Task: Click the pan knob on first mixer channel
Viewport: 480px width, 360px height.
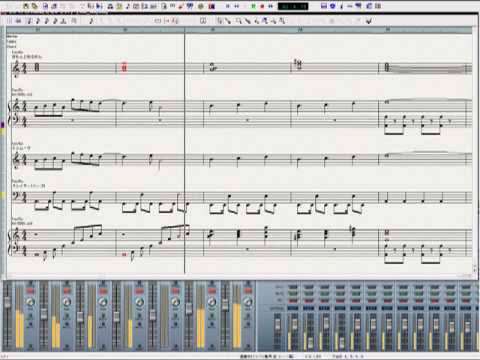Action: tap(30, 302)
